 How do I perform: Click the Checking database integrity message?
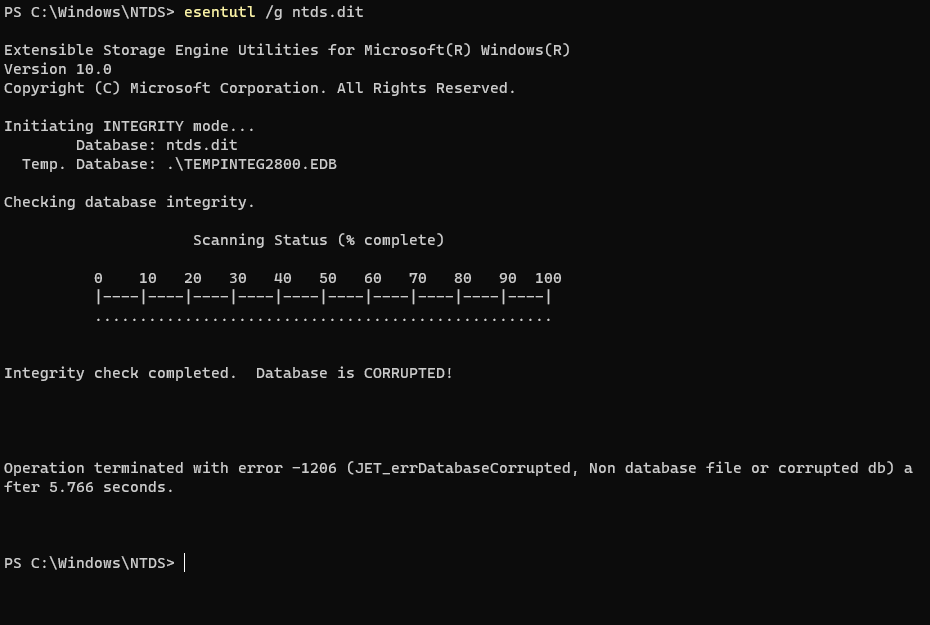tap(129, 202)
